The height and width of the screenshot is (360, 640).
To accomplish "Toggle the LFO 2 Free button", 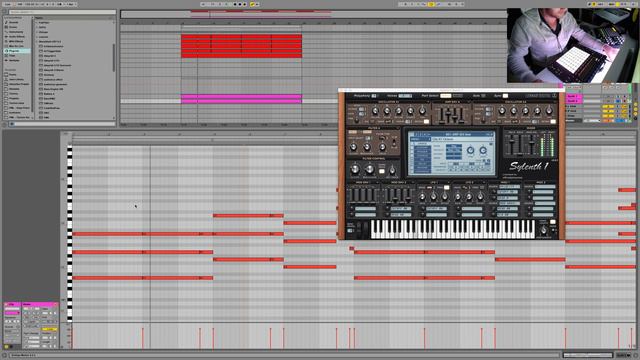I will [x=482, y=187].
